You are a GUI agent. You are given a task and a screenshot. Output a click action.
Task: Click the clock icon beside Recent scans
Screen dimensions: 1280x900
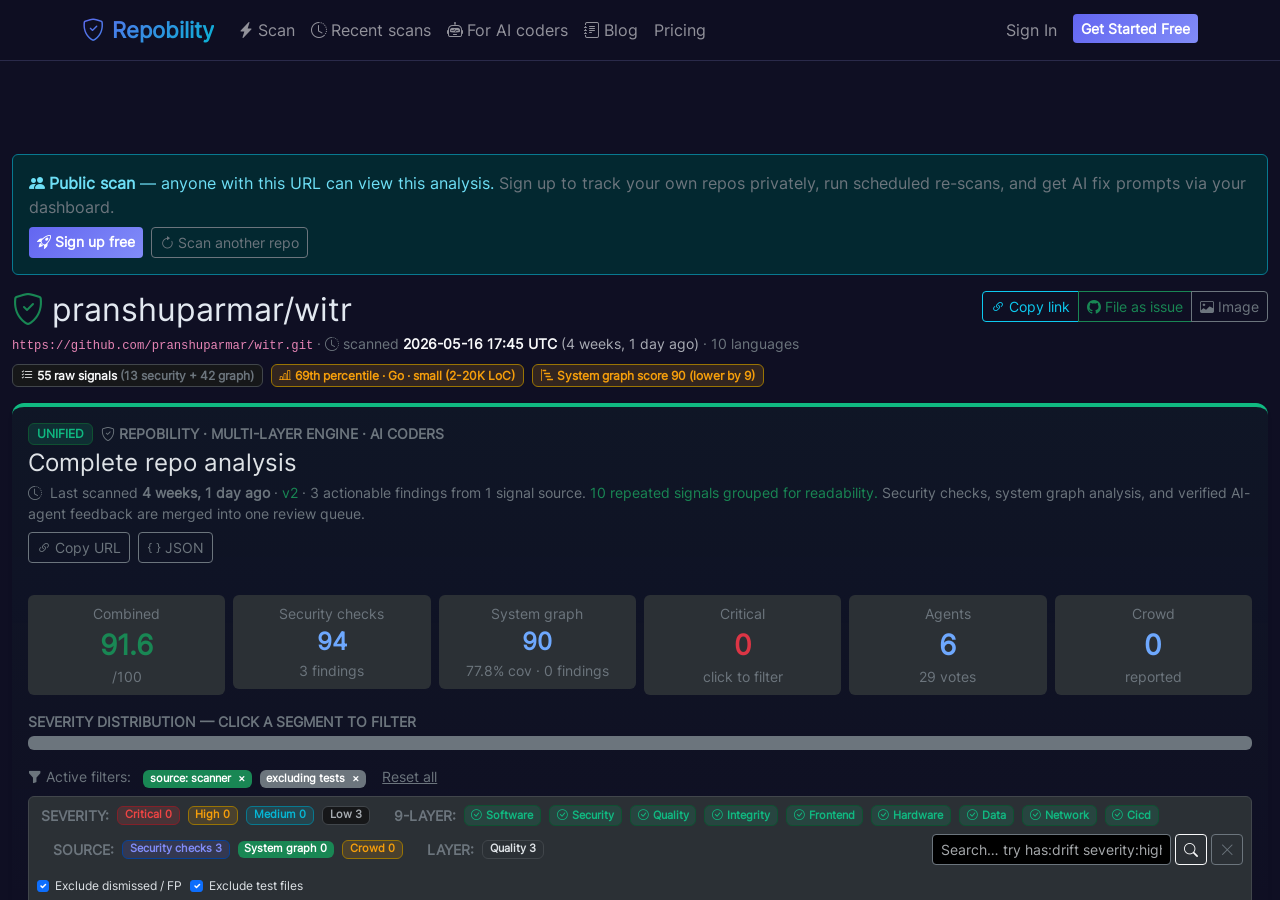(x=319, y=30)
